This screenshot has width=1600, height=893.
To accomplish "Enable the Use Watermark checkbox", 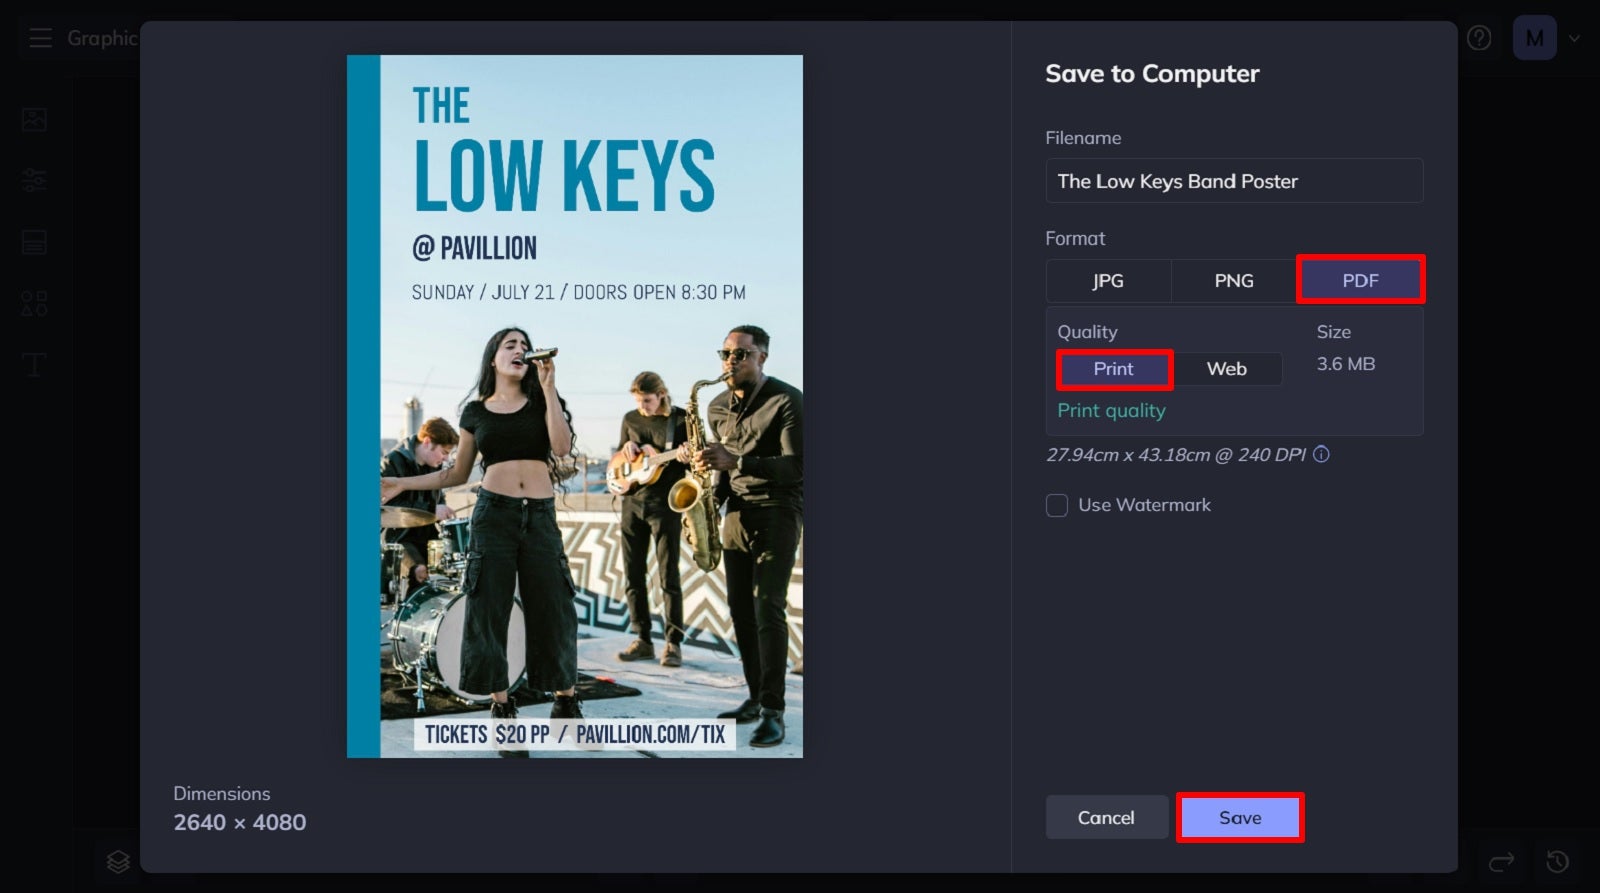I will 1057,505.
